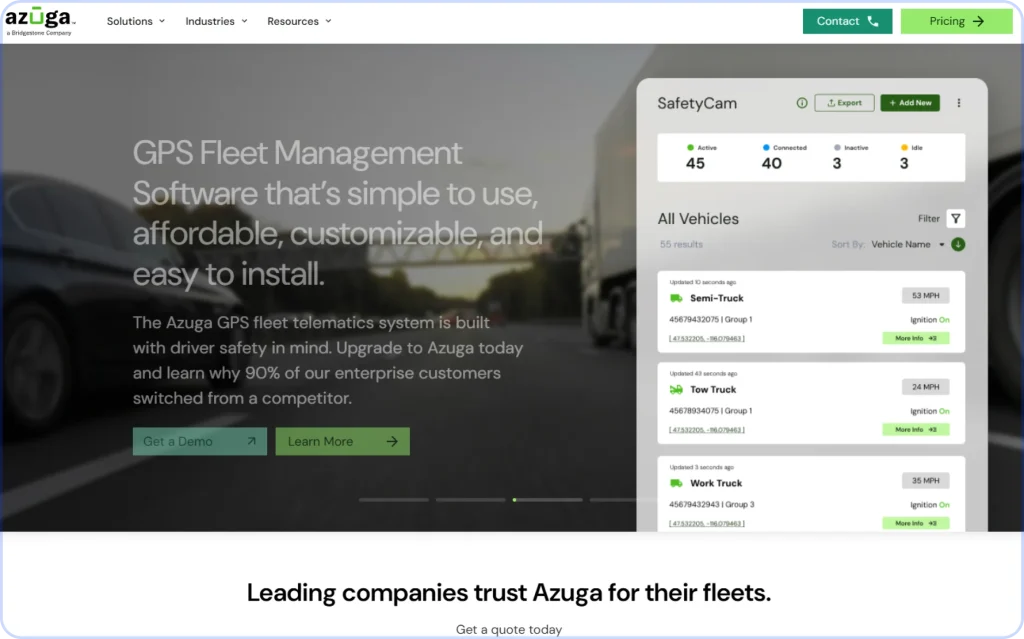This screenshot has height=639, width=1024.
Task: Click the green Active status dot
Action: 690,148
